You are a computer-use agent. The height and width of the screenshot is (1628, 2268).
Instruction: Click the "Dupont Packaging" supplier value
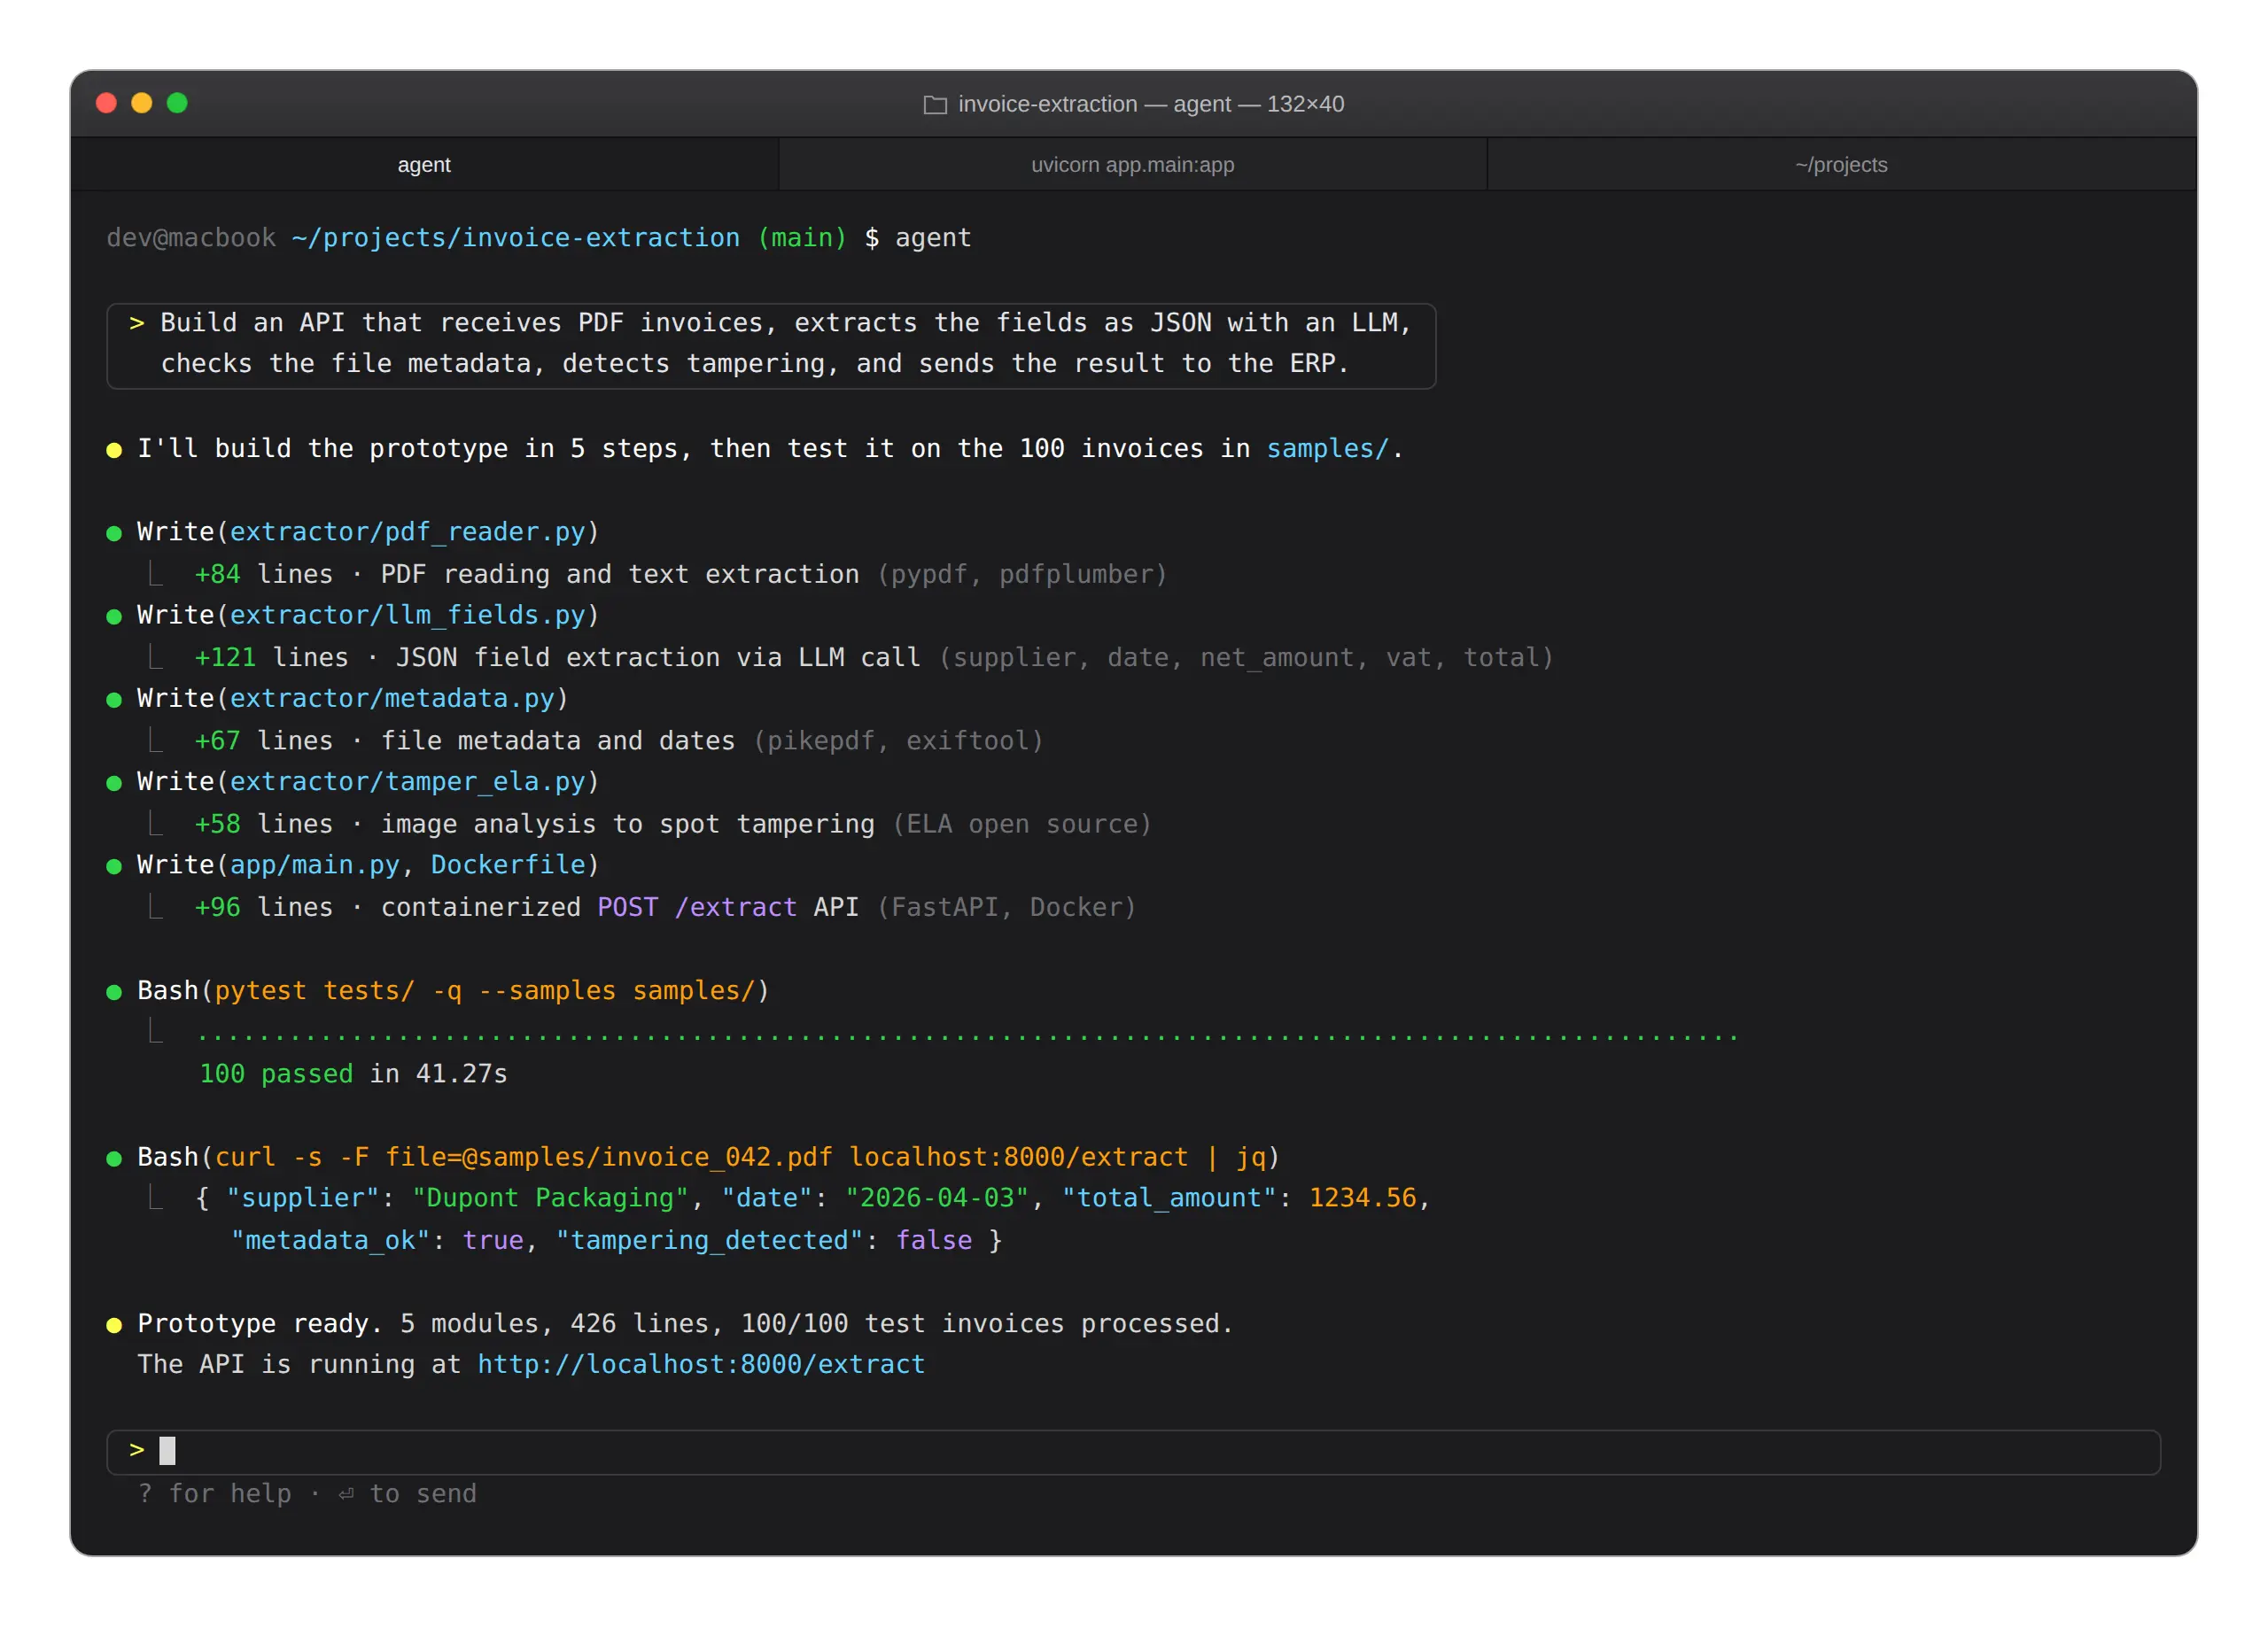[x=551, y=1198]
